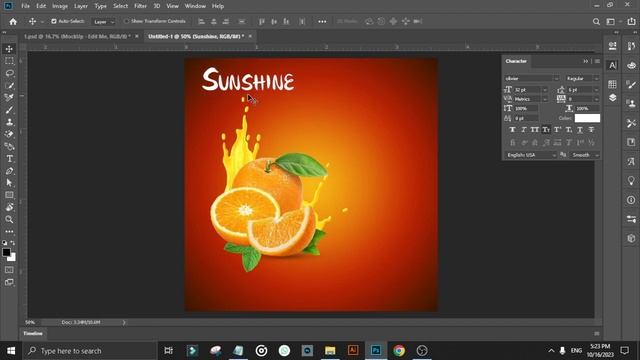Change the screen mode icon
Screen dimensions: 640x360
[x=9, y=282]
